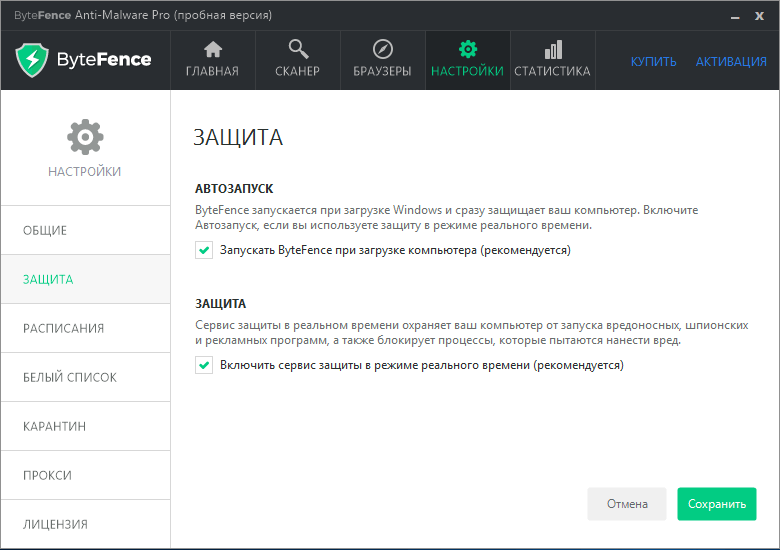Click the Отмена button
Viewport: 780px width, 550px height.
point(627,504)
